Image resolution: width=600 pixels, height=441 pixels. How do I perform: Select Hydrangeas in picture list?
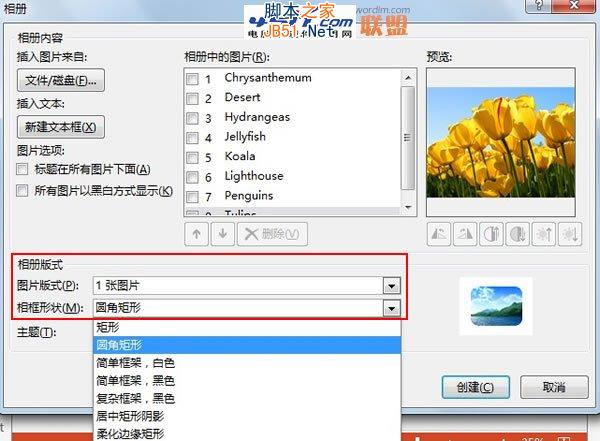[x=257, y=117]
